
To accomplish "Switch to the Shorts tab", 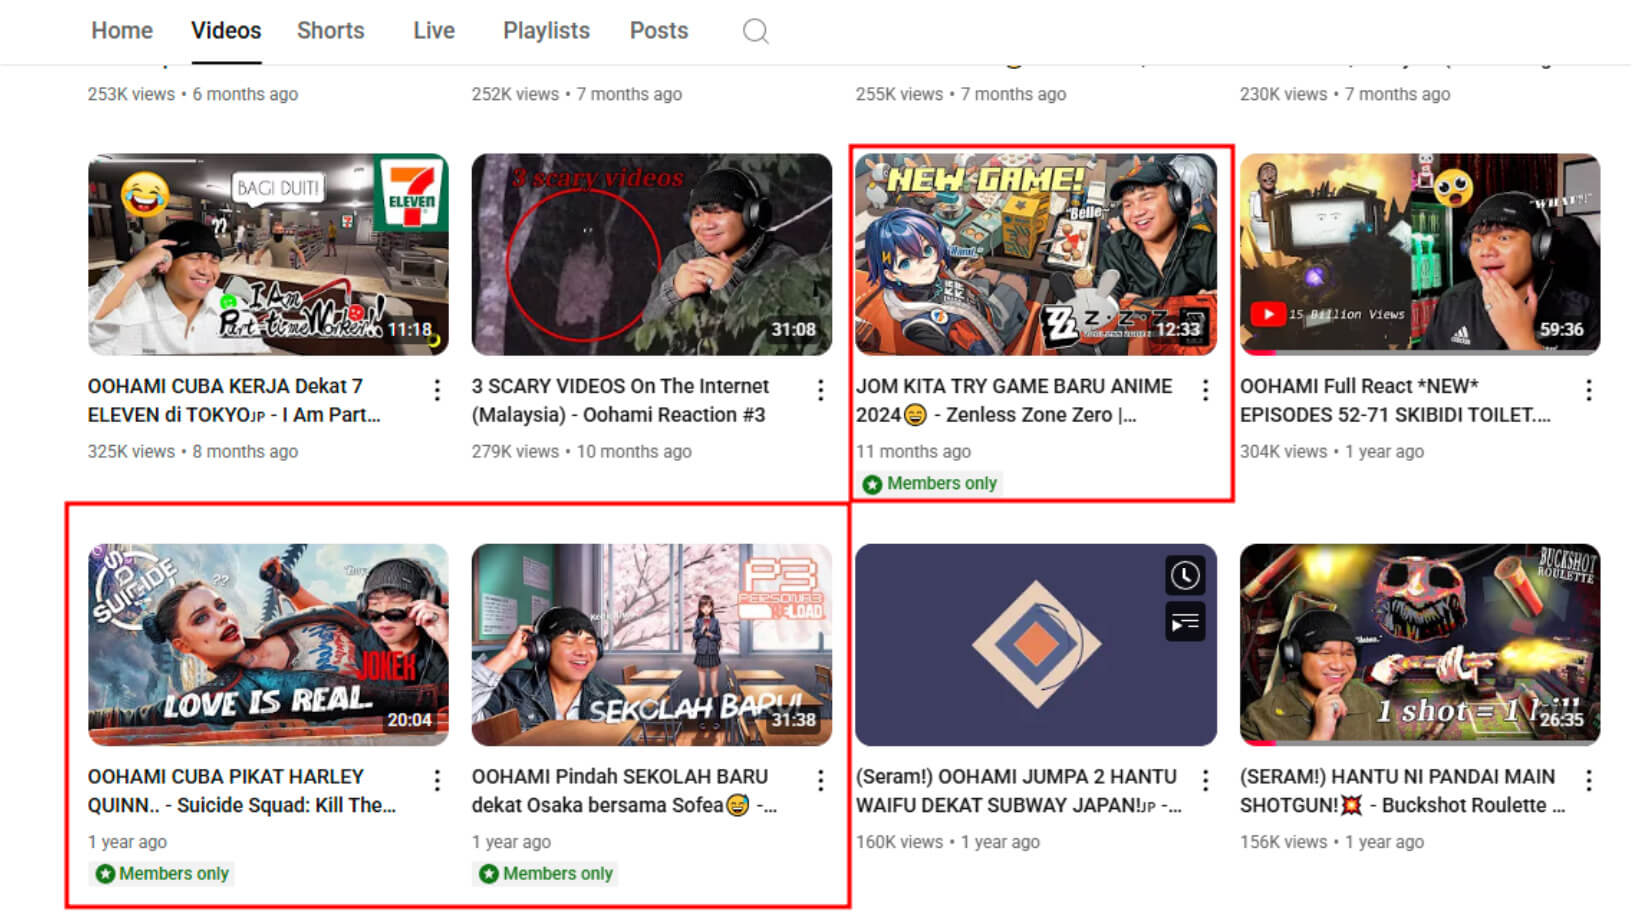I will point(330,31).
